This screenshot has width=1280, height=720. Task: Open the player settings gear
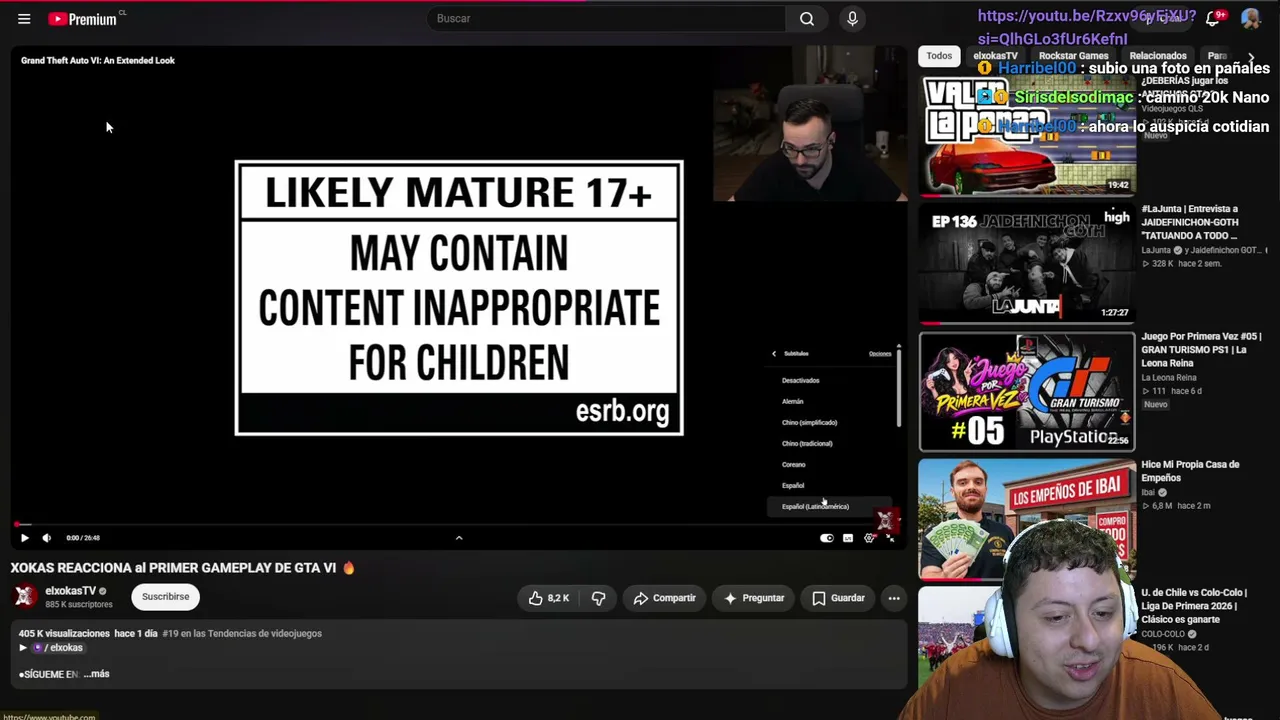[869, 538]
